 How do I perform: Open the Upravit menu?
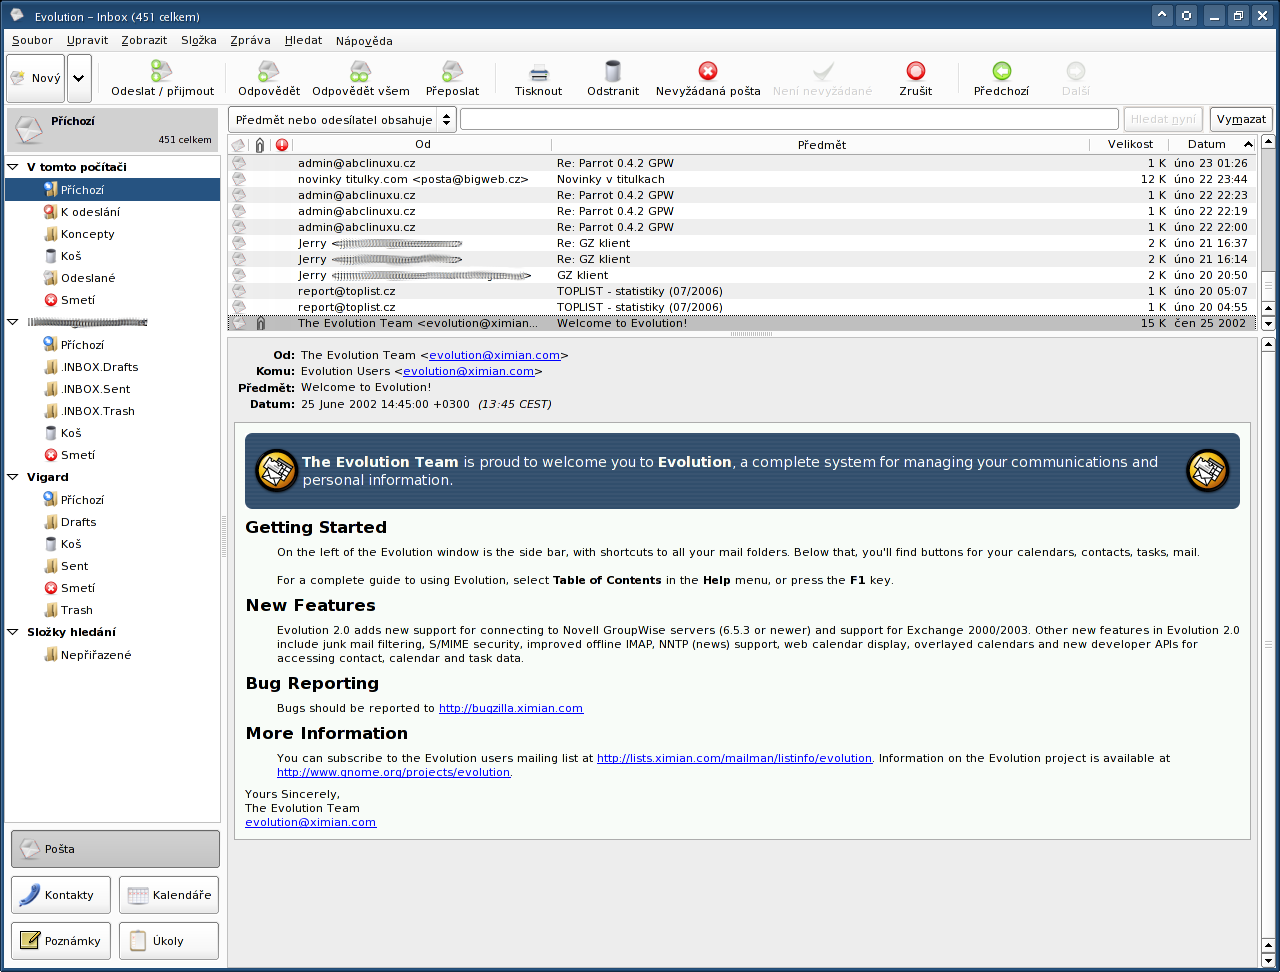point(87,41)
